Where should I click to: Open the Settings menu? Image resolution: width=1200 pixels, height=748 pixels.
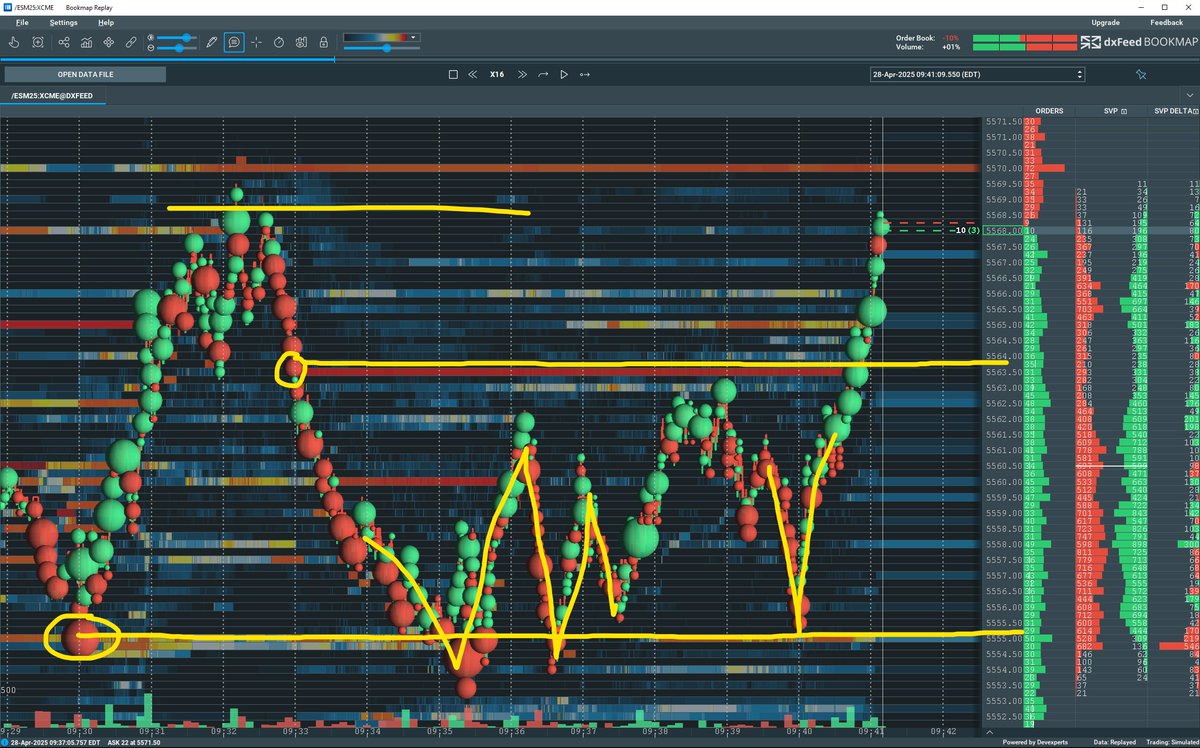tap(62, 21)
